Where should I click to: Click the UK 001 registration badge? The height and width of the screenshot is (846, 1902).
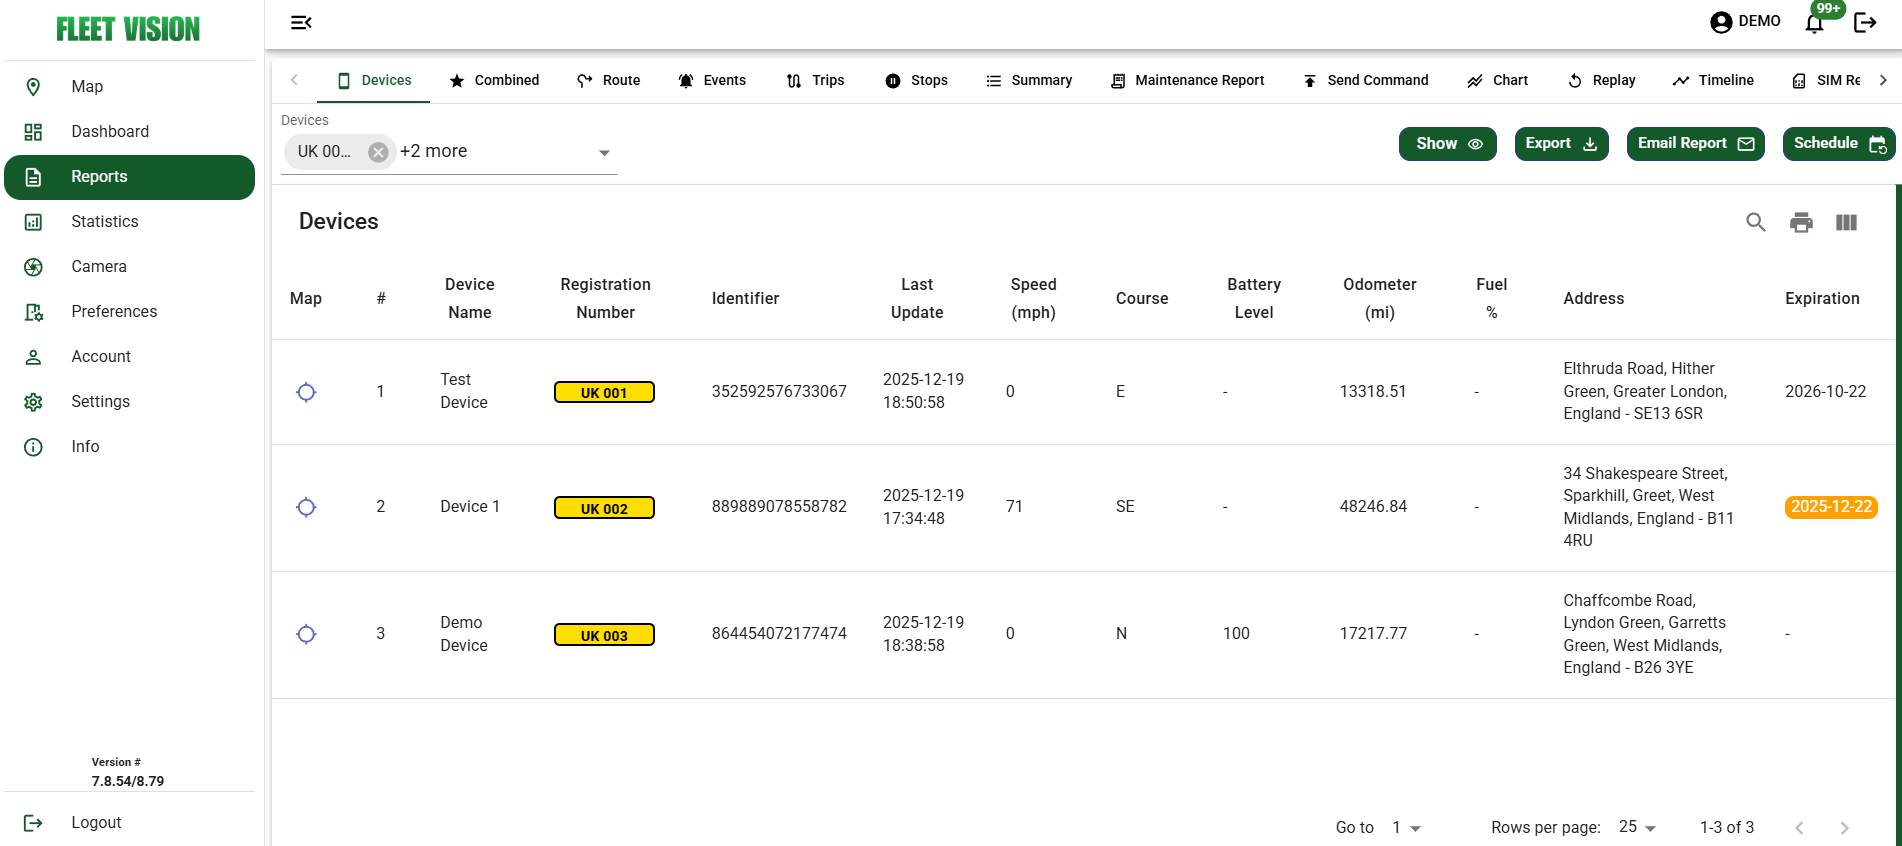point(604,392)
